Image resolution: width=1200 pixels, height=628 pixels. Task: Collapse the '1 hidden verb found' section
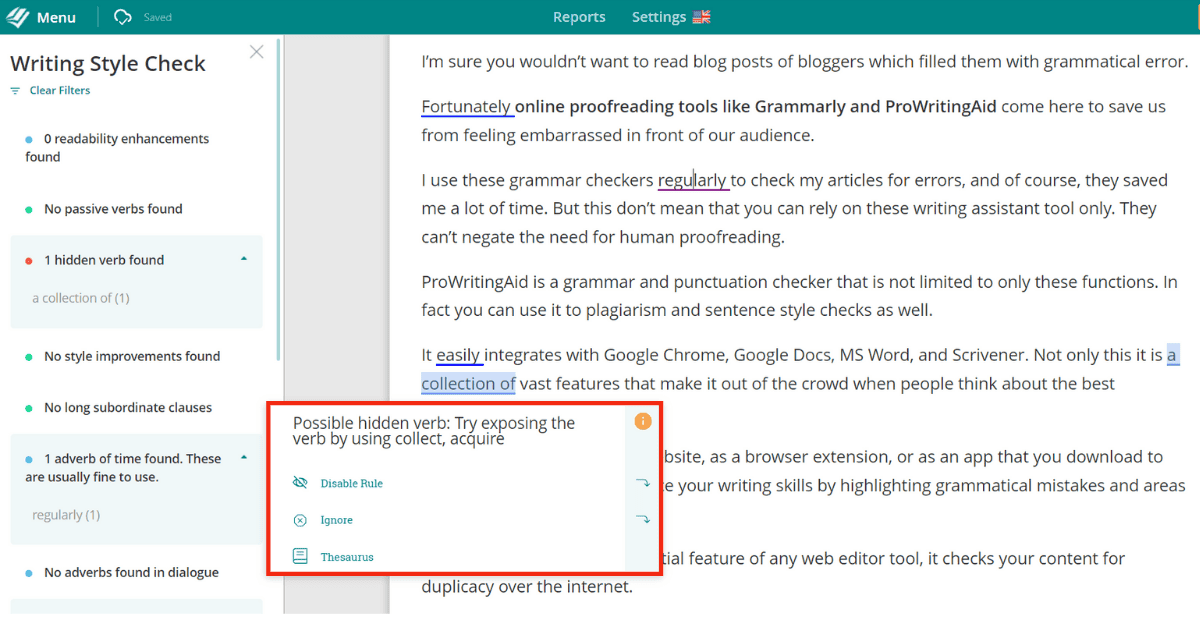(x=244, y=260)
